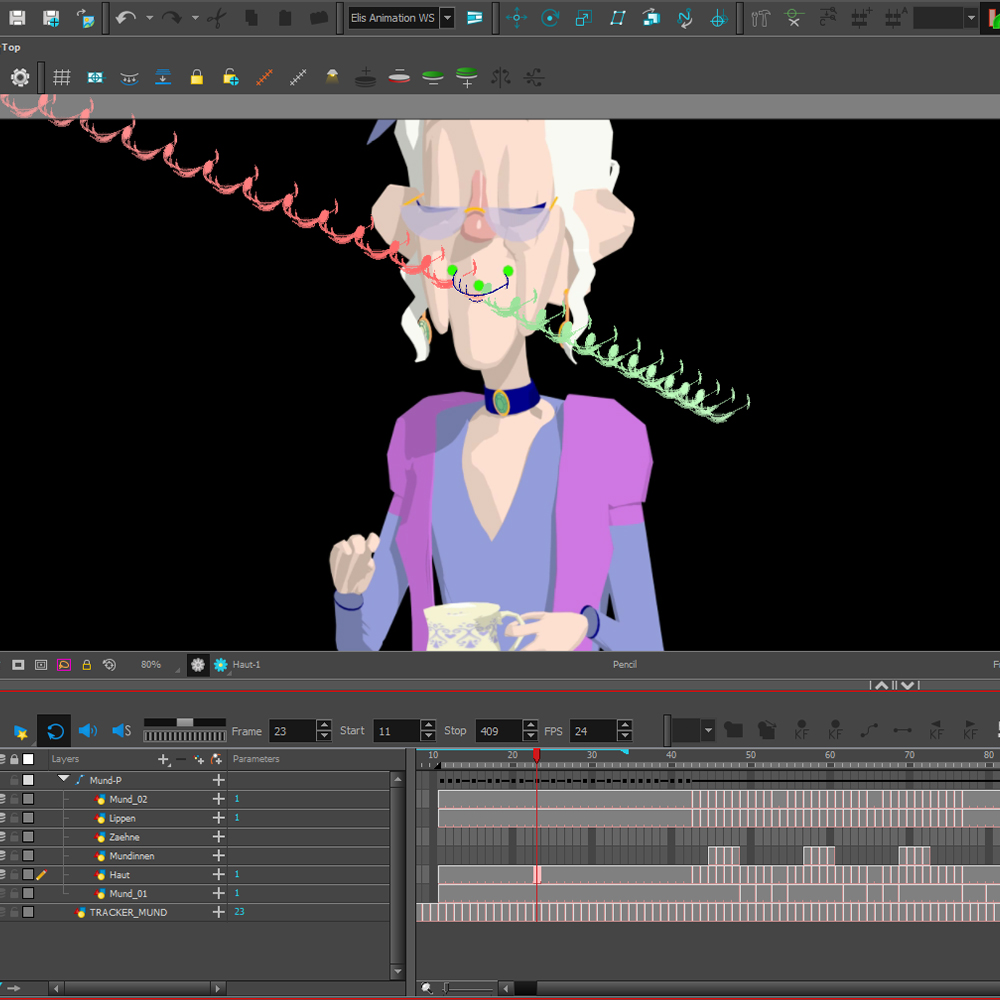Toggle the Loop playback button
This screenshot has height=1000, width=1000.
click(54, 731)
